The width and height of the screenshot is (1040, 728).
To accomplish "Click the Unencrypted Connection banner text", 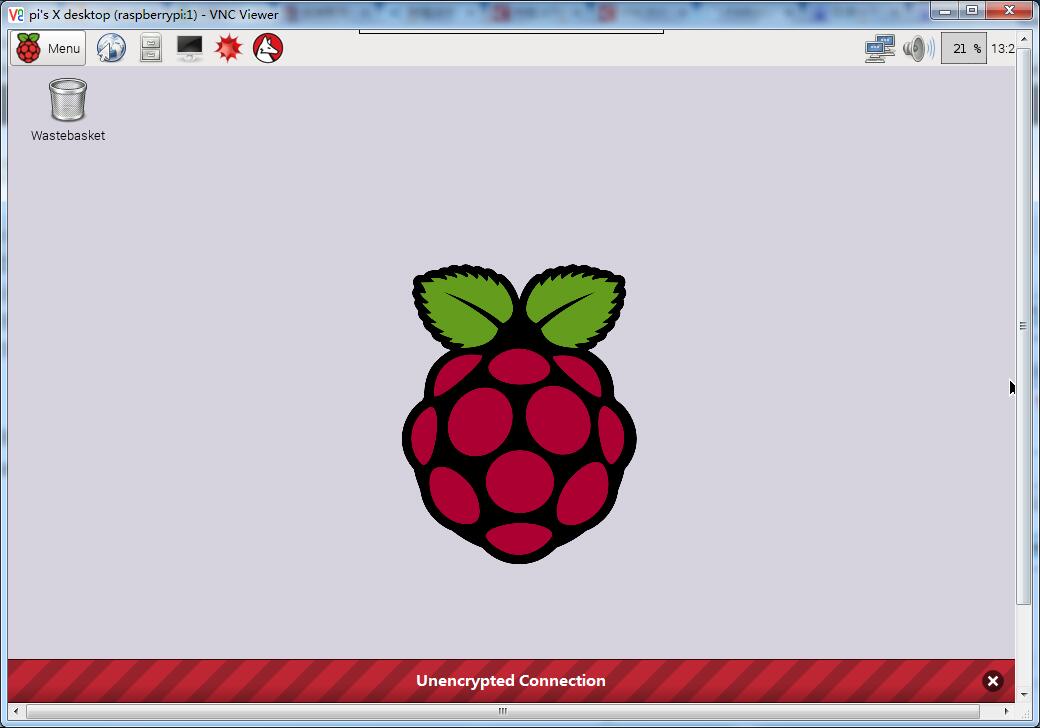I will (x=511, y=681).
